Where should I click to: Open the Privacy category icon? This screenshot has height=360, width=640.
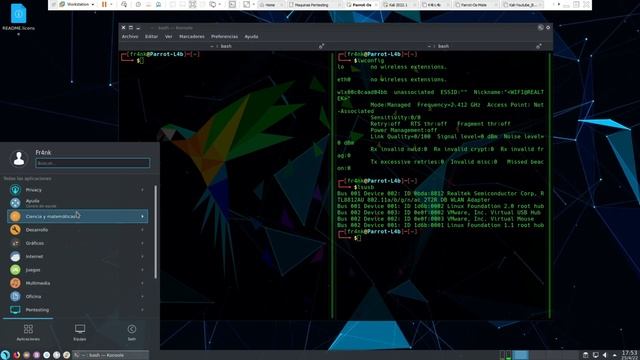coord(15,190)
